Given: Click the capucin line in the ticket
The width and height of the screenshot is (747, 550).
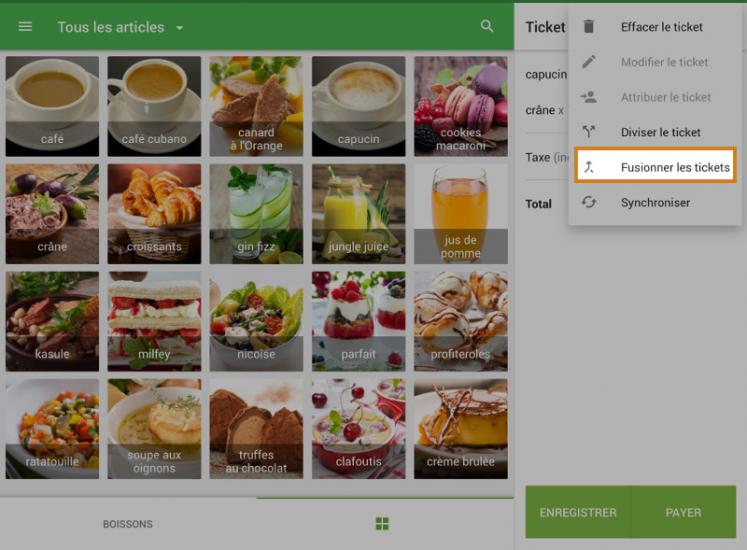Looking at the screenshot, I should (546, 74).
